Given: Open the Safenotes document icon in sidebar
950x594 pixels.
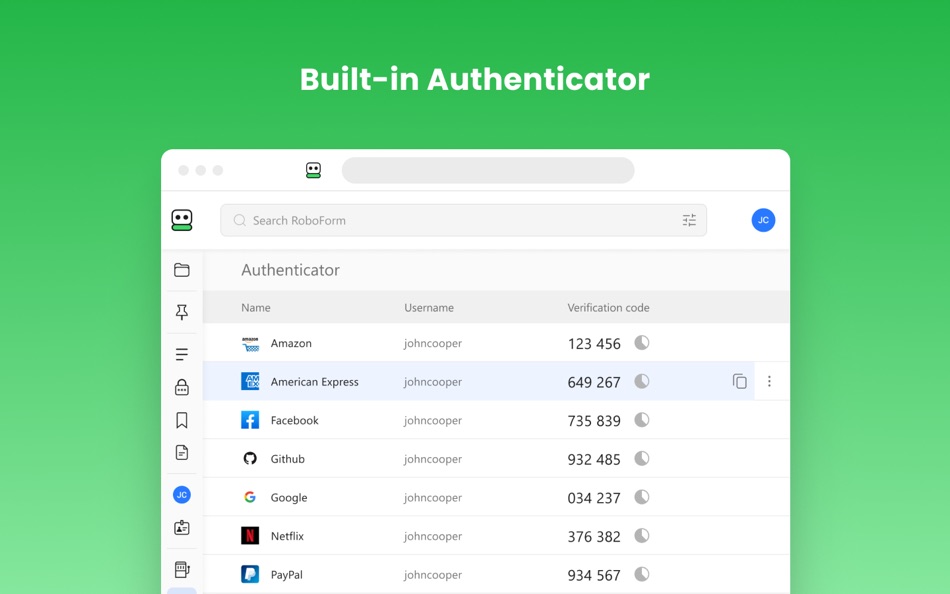Looking at the screenshot, I should coord(182,452).
